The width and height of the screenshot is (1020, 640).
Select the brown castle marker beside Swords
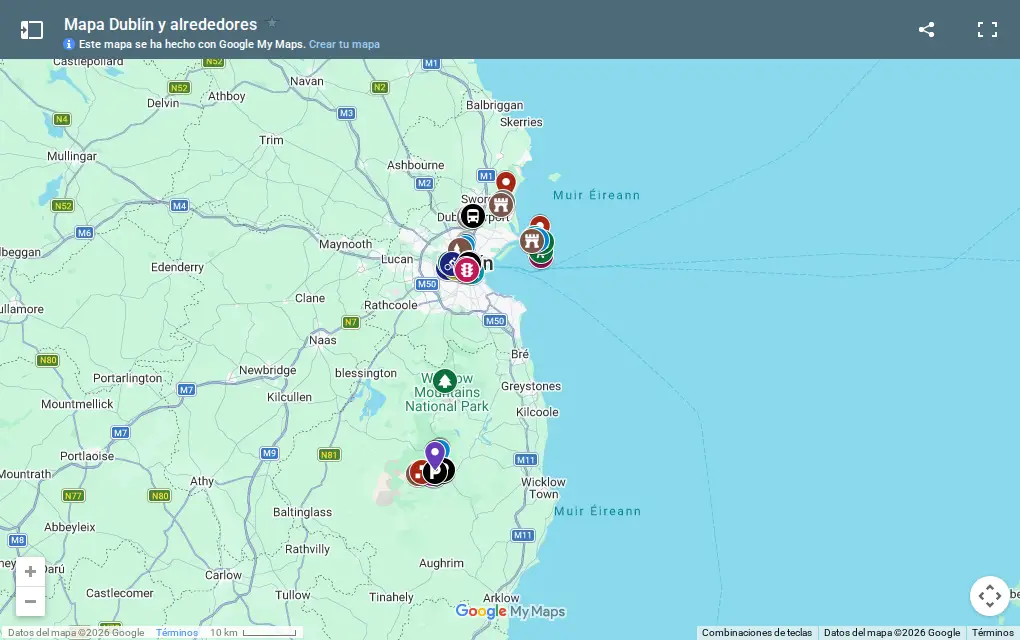tap(501, 205)
